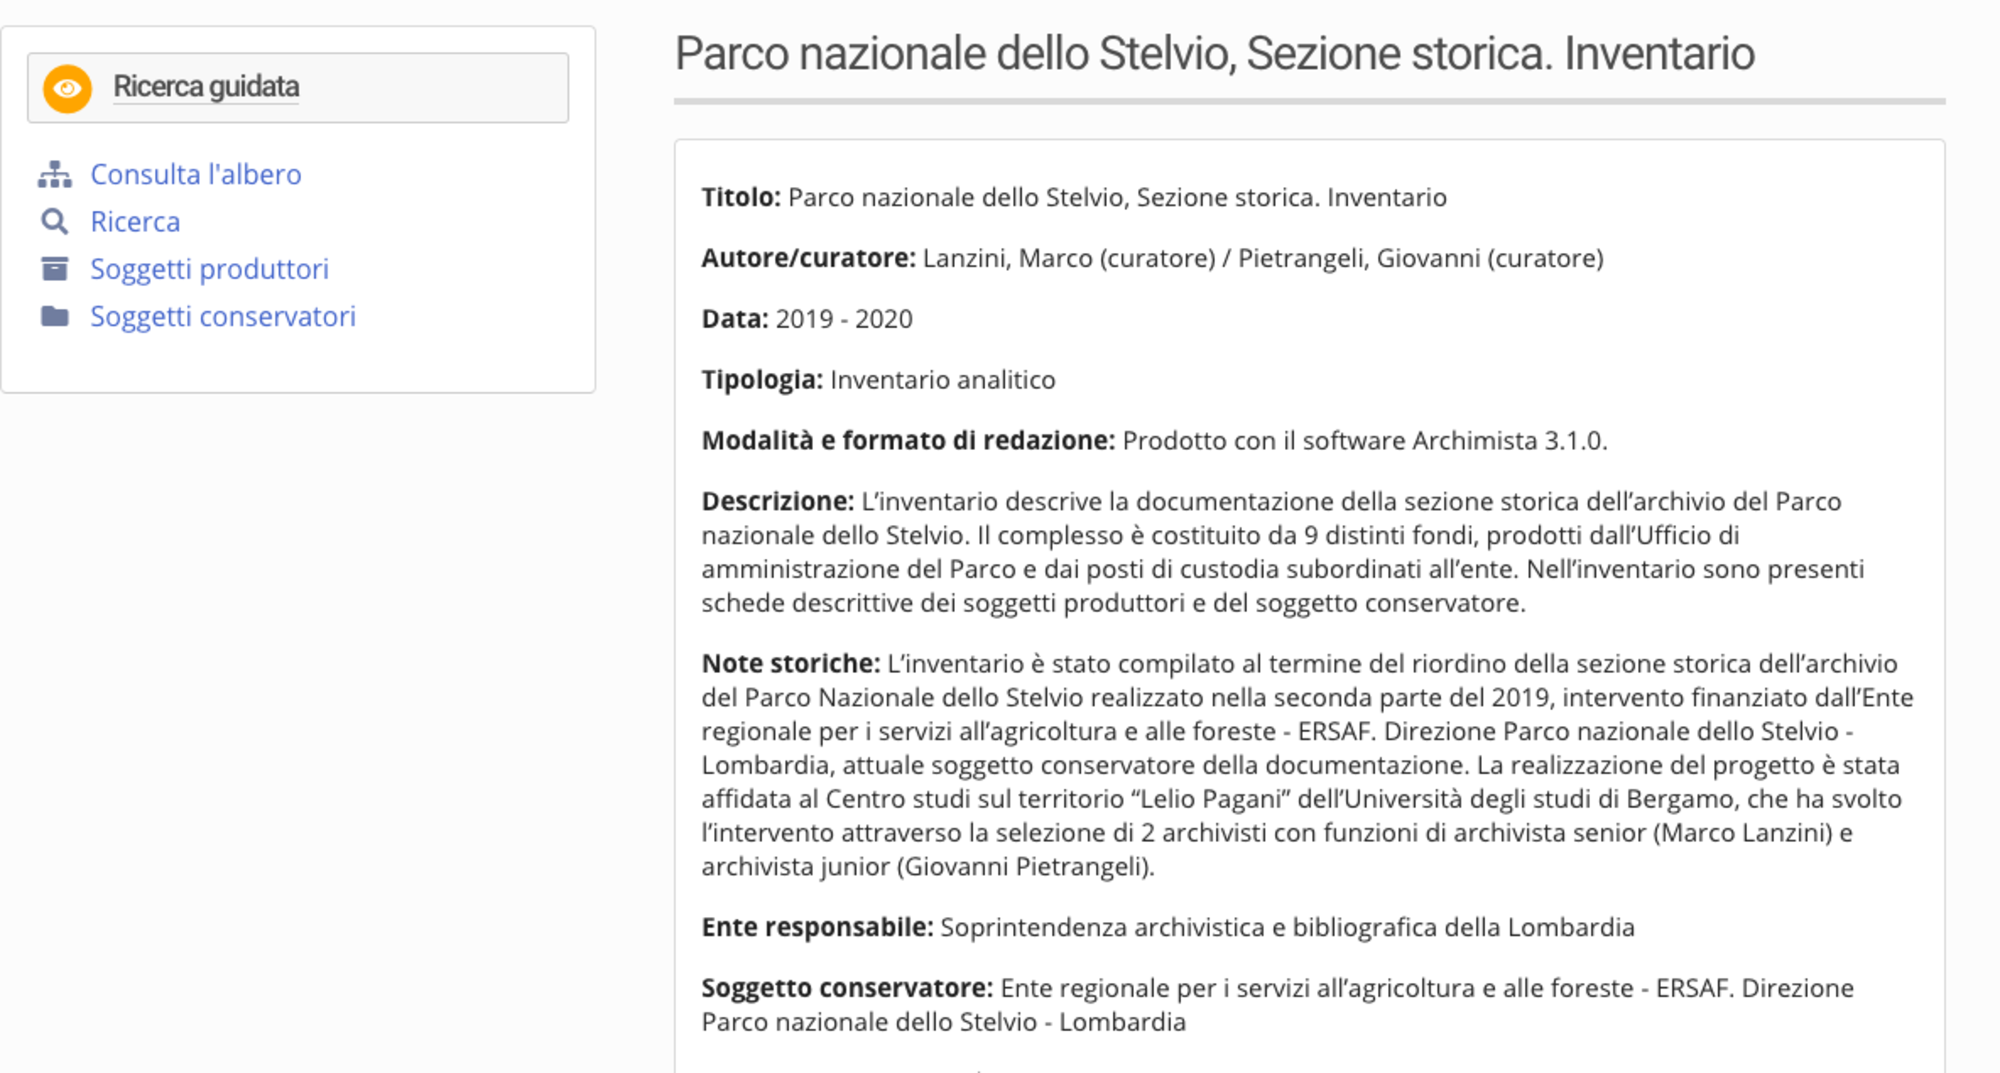Click the folder icon beside Soggetti conservatori
This screenshot has height=1073, width=2000.
click(x=55, y=316)
